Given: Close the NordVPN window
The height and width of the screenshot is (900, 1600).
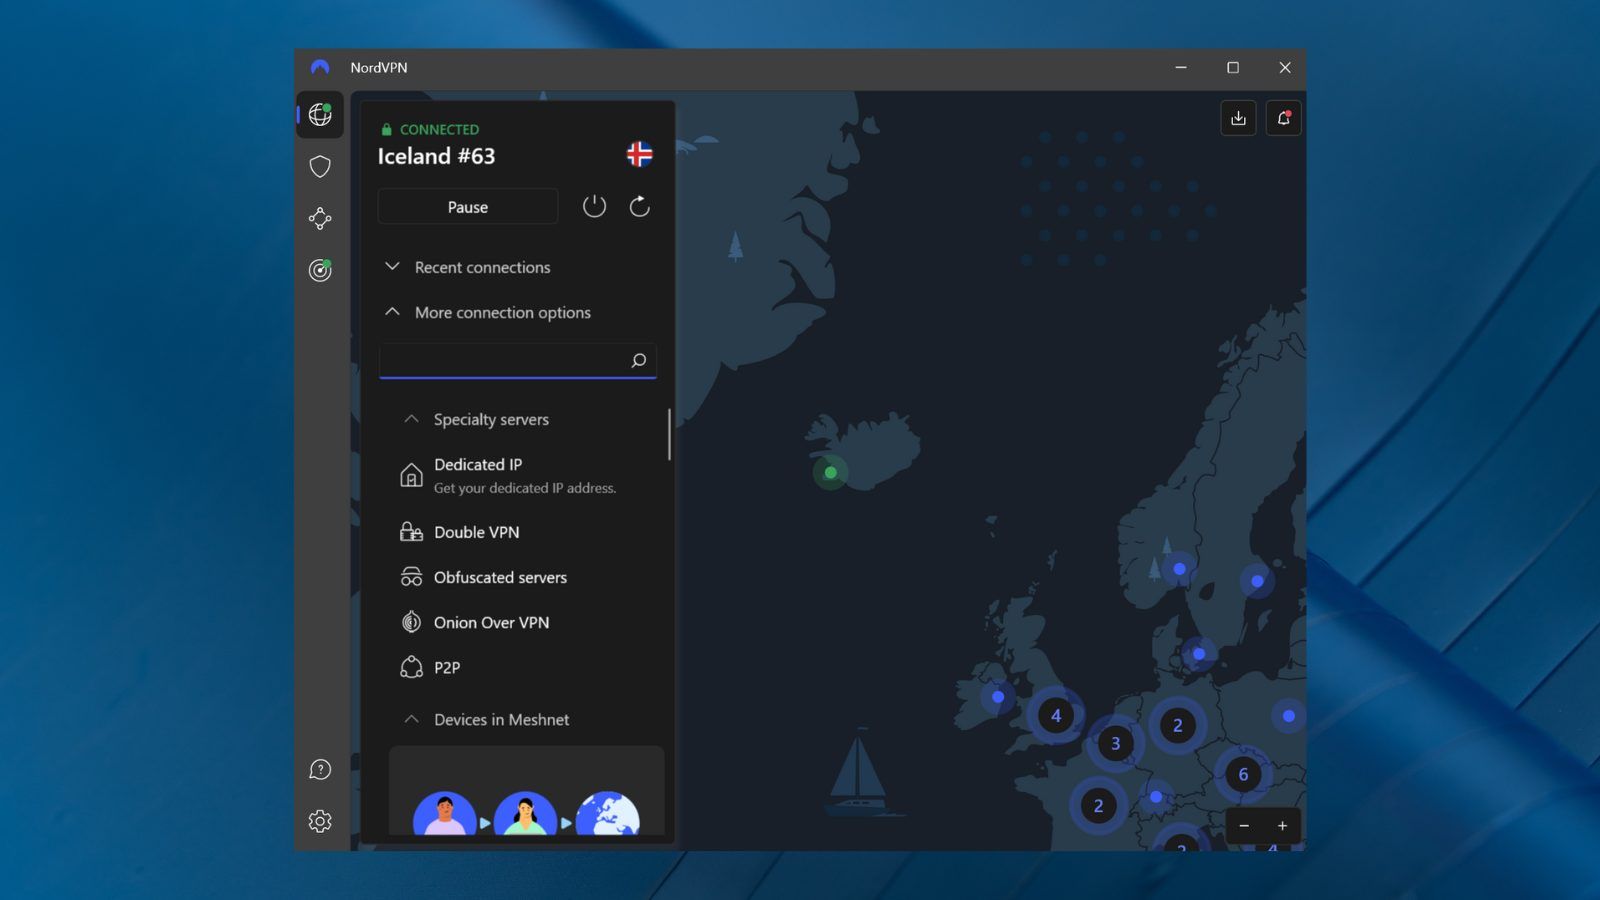Looking at the screenshot, I should [x=1285, y=67].
